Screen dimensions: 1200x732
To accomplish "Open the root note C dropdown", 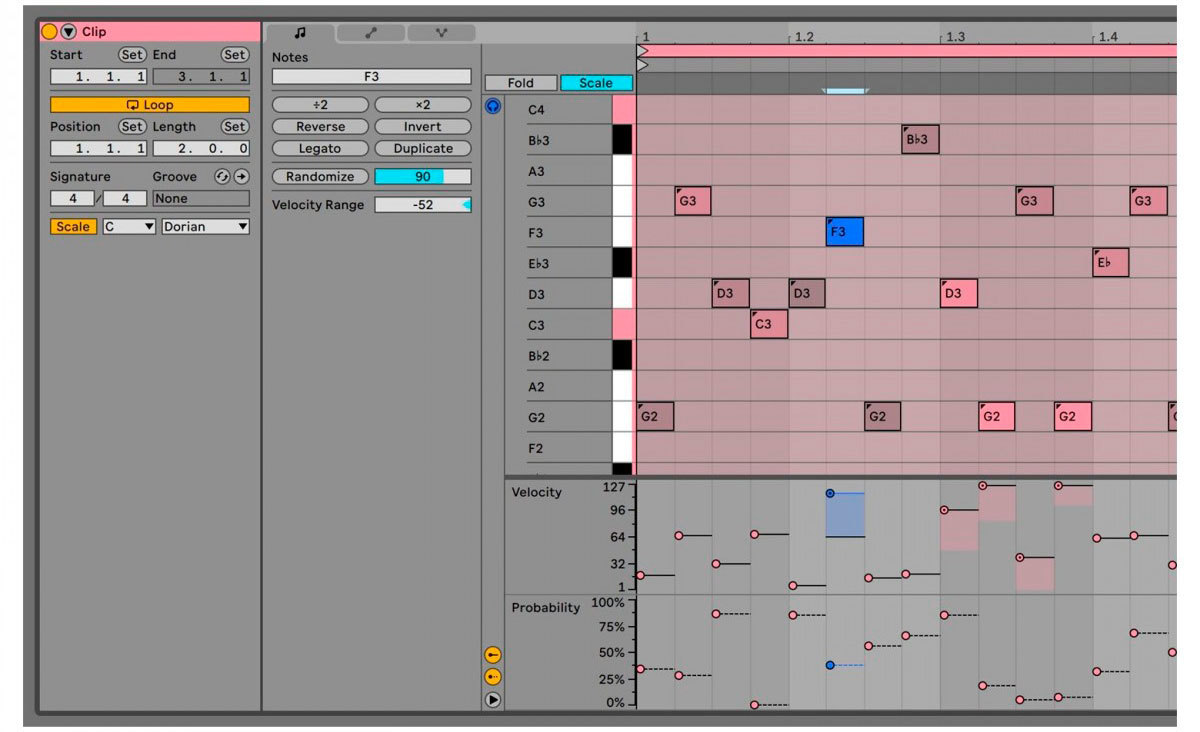I will (x=129, y=227).
